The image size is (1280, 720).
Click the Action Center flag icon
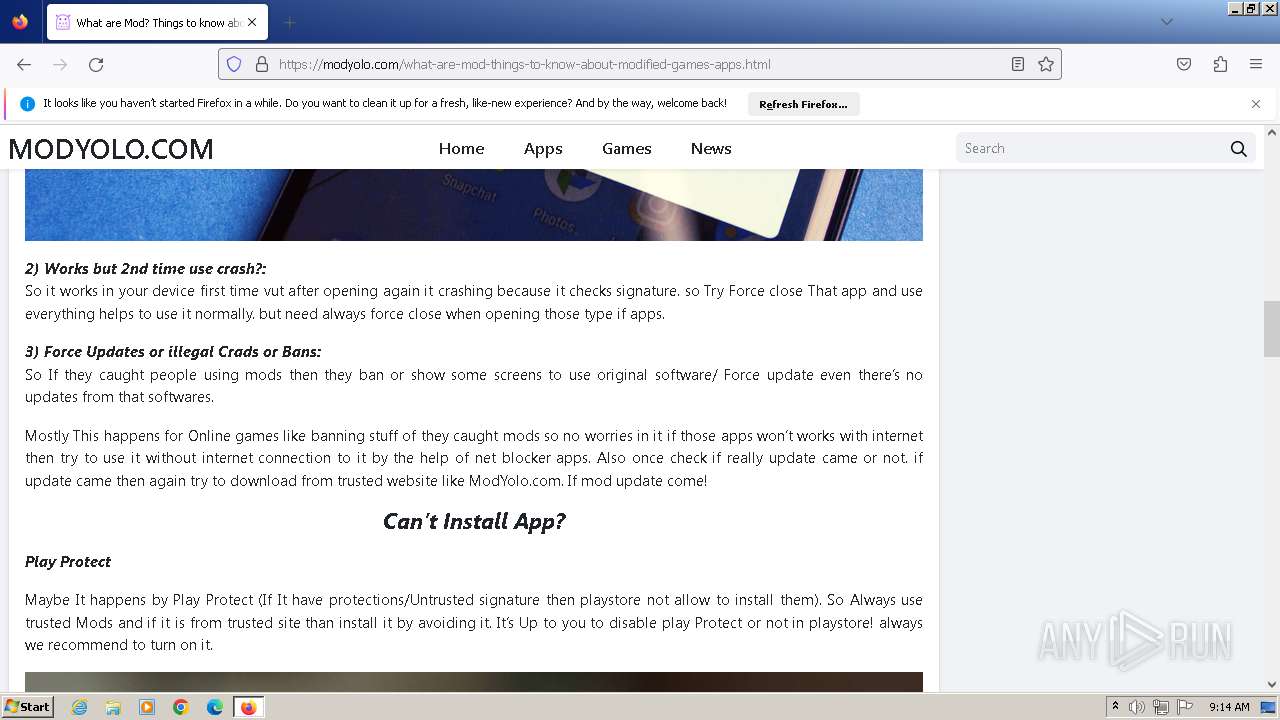[1185, 707]
